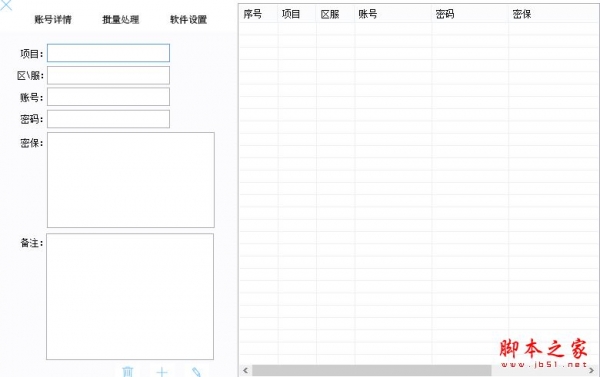Click into the 区\服 input field
600x377 pixels.
point(108,75)
